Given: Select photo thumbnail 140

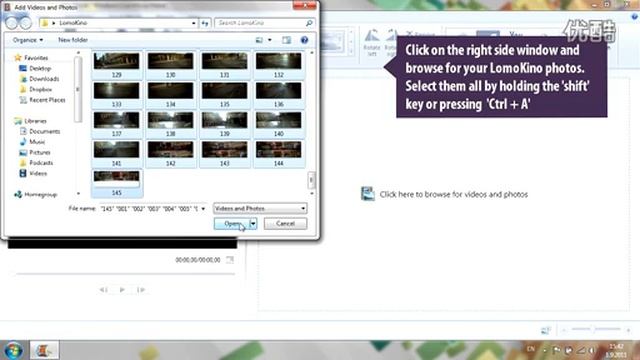Looking at the screenshot, I should click(278, 124).
